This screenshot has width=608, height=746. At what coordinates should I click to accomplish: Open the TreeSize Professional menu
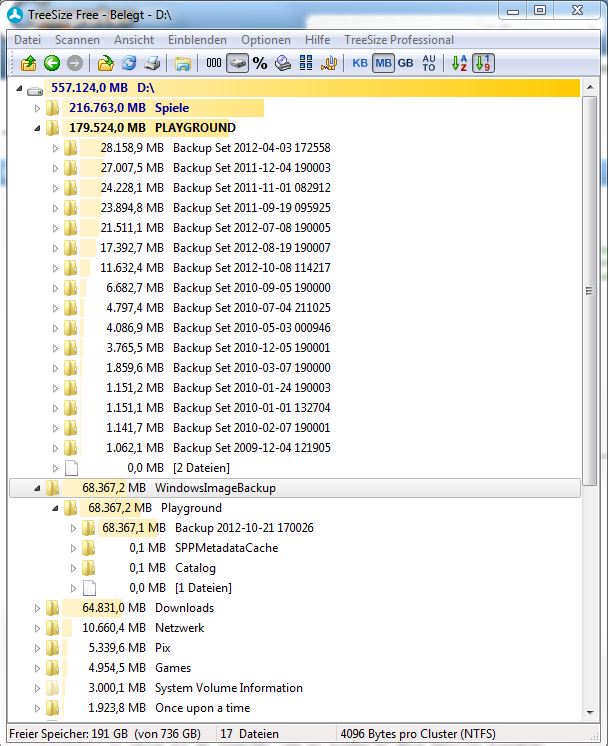399,40
